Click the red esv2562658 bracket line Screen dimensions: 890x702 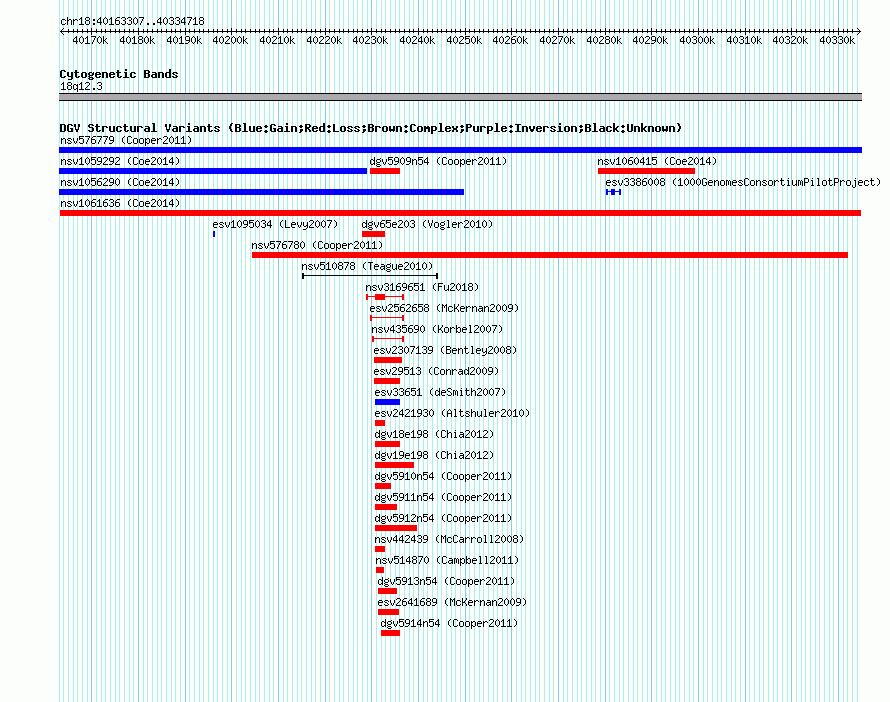coord(387,318)
